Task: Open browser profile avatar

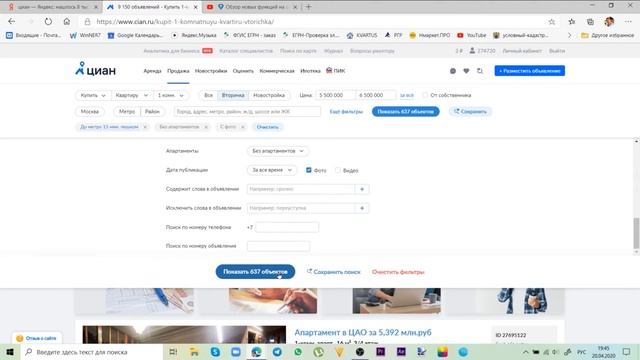Action: pyautogui.click(x=609, y=22)
